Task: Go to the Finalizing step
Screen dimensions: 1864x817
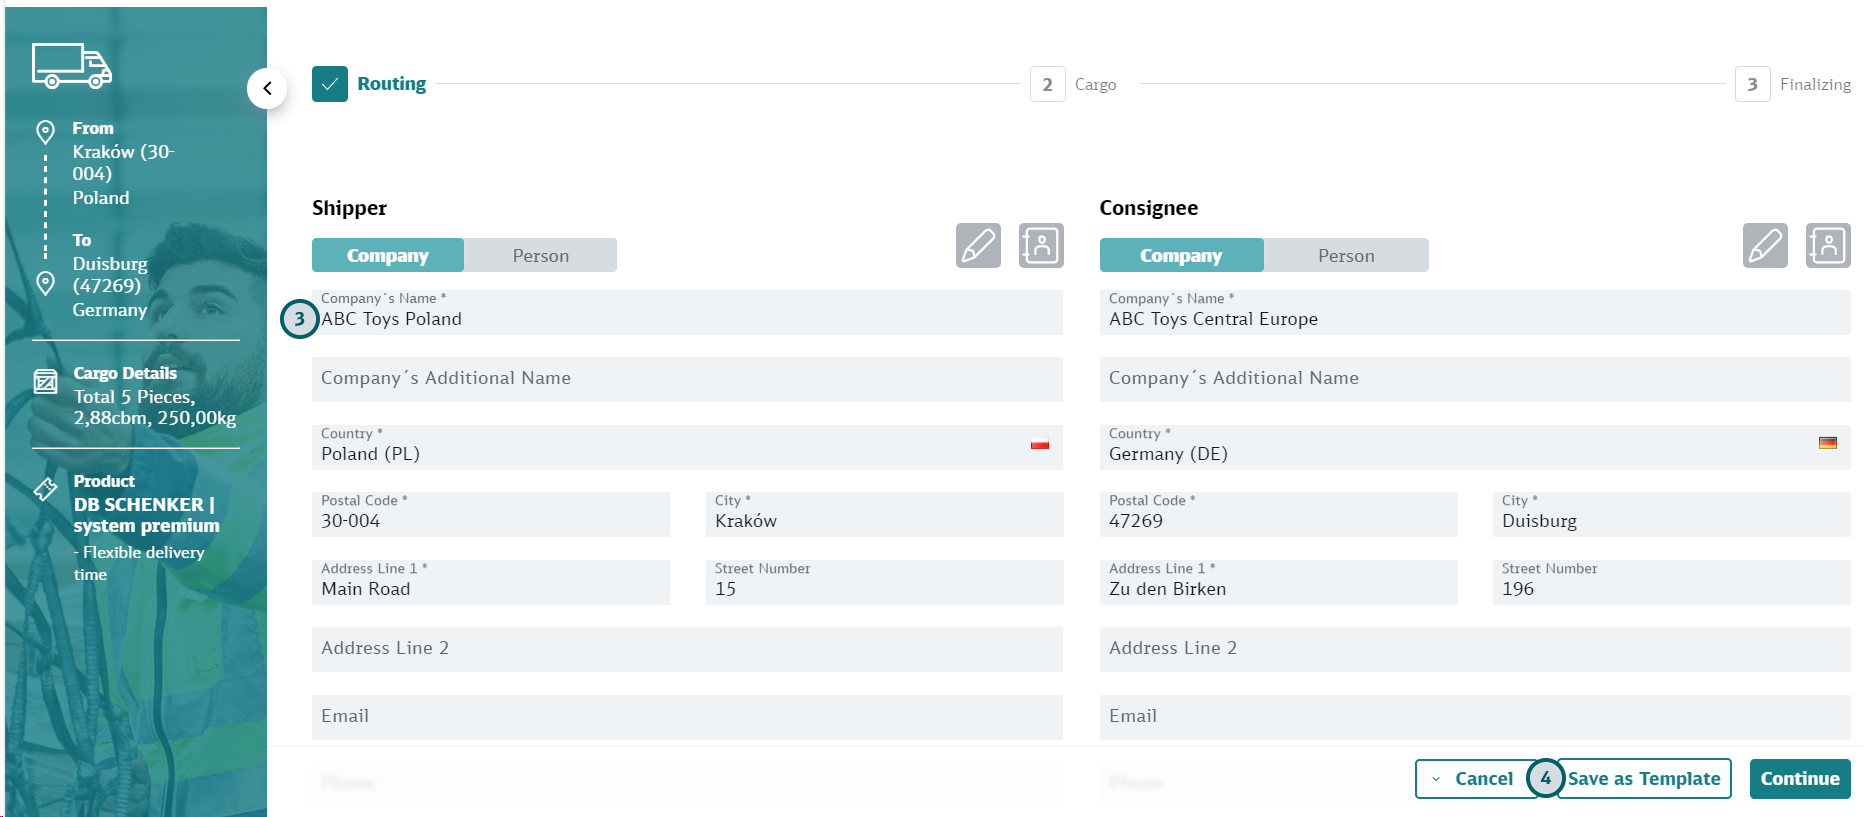Action: 1752,85
